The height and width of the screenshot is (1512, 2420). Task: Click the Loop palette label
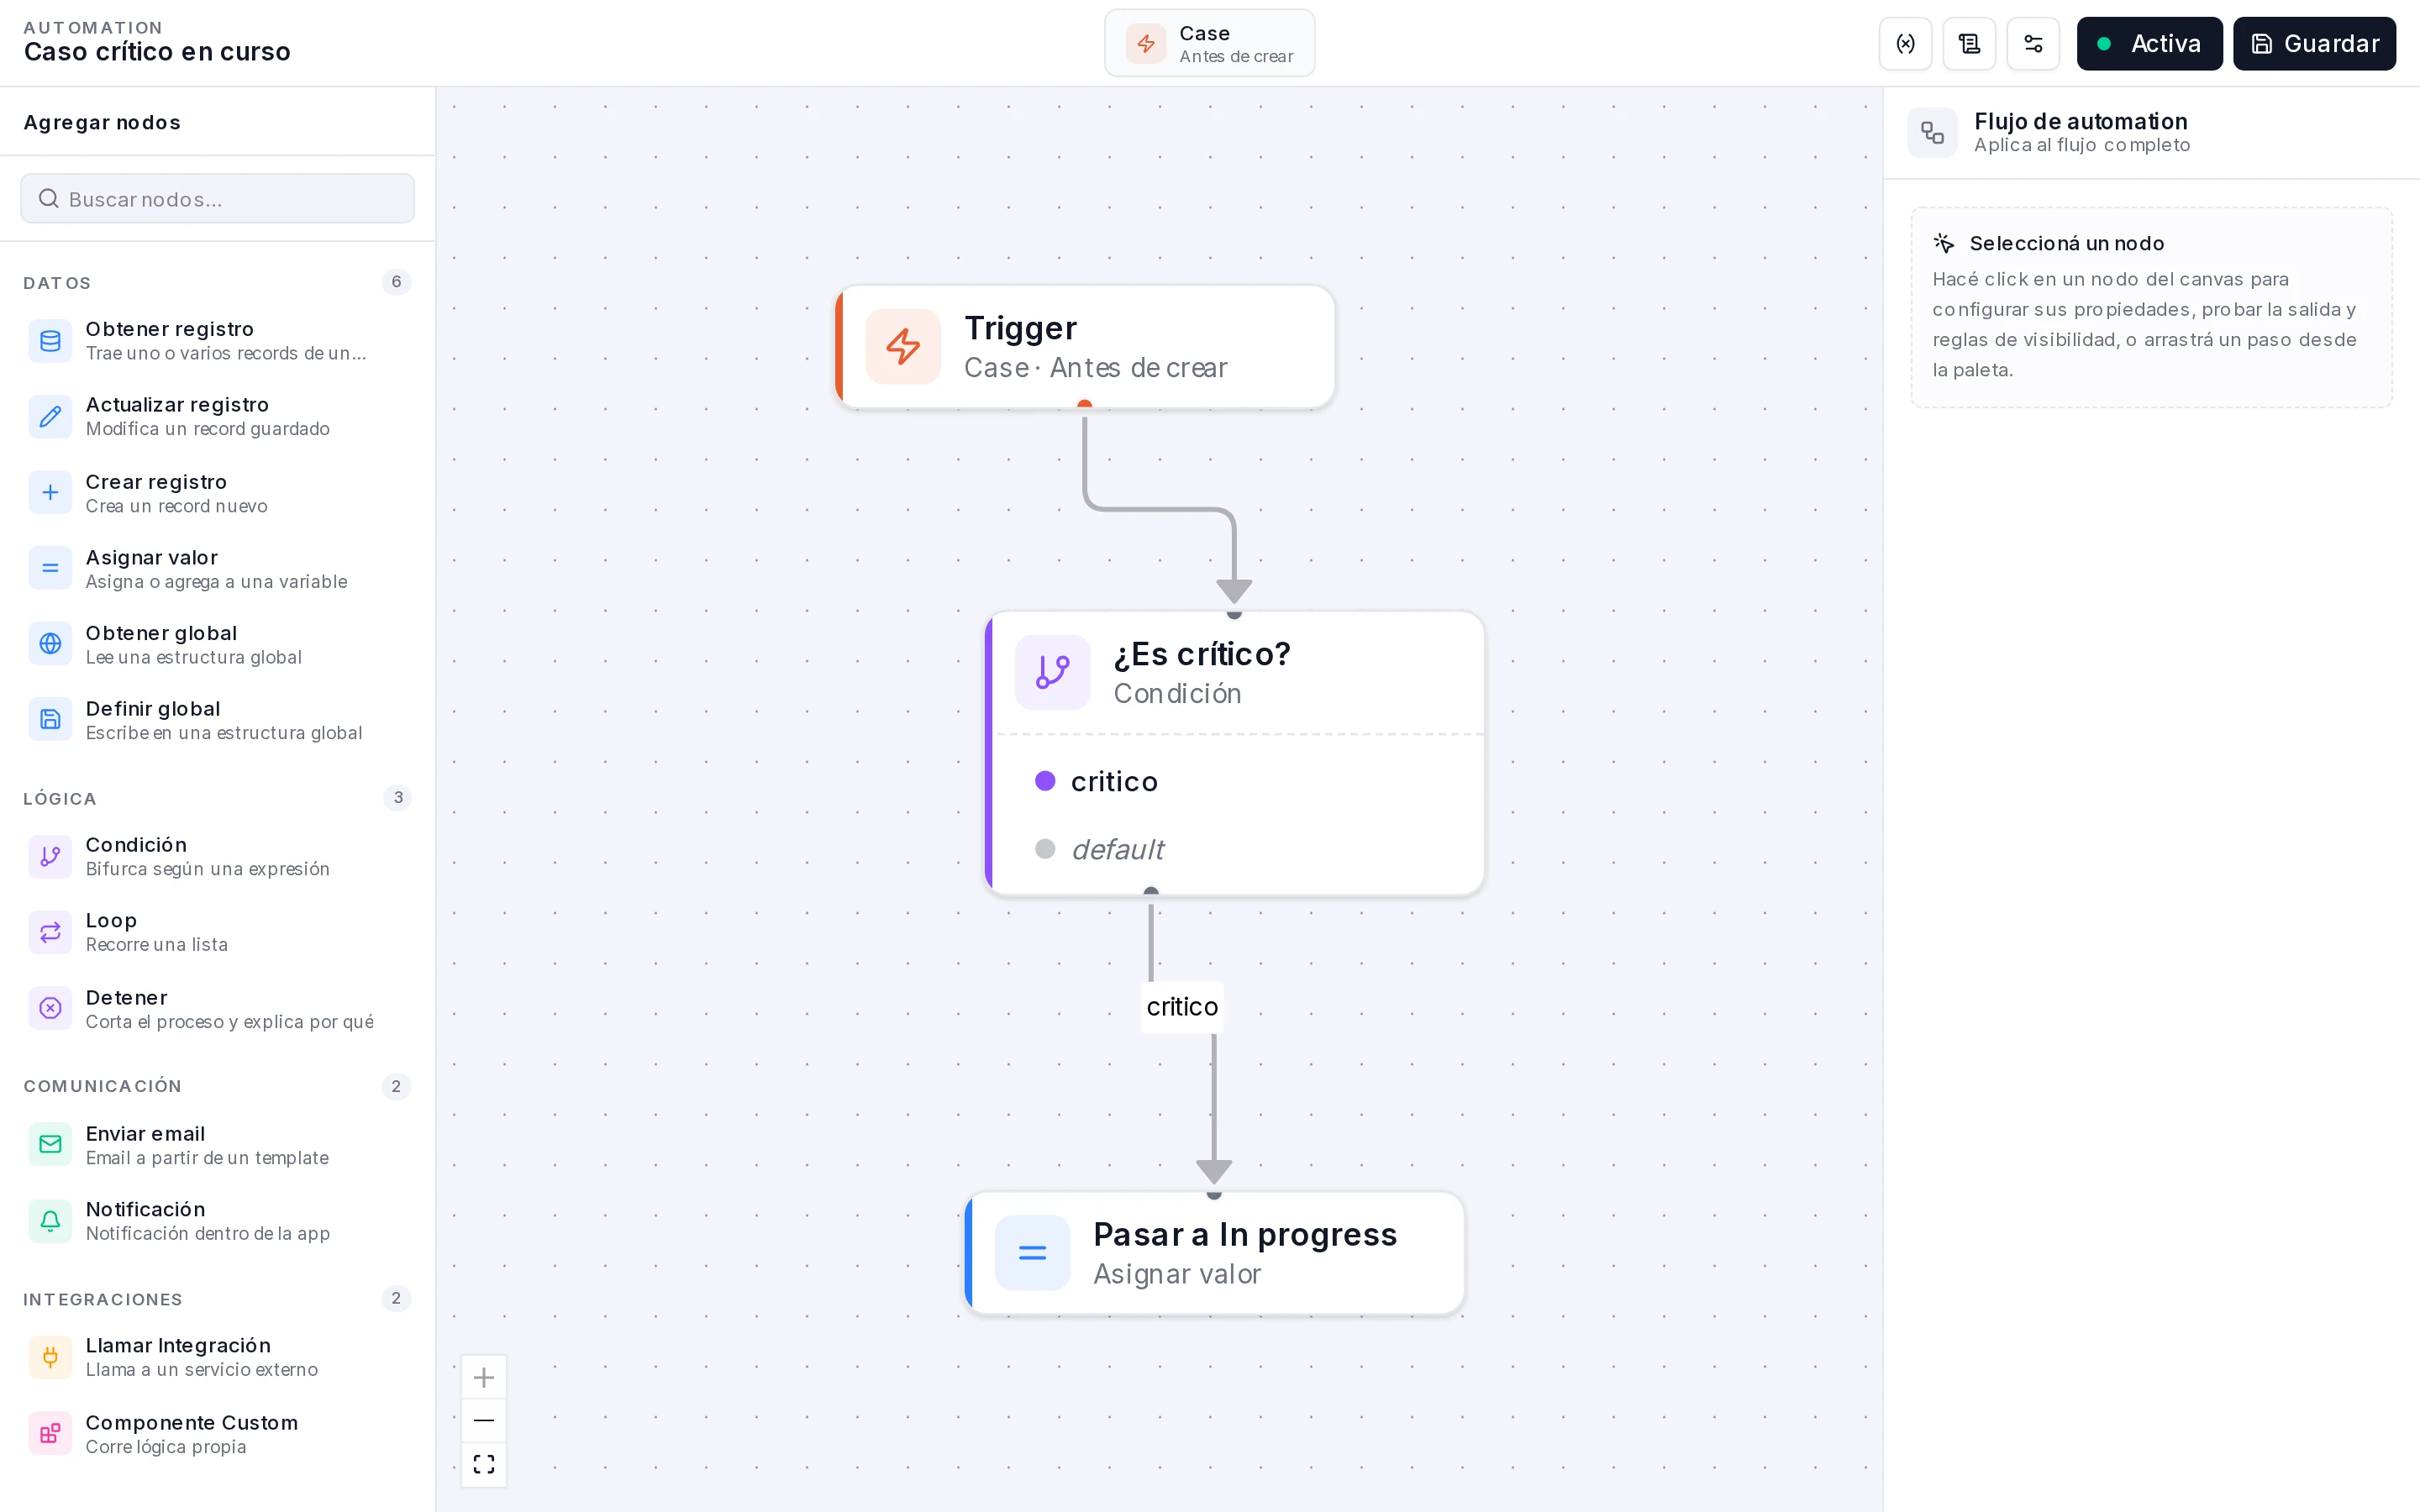(x=111, y=921)
